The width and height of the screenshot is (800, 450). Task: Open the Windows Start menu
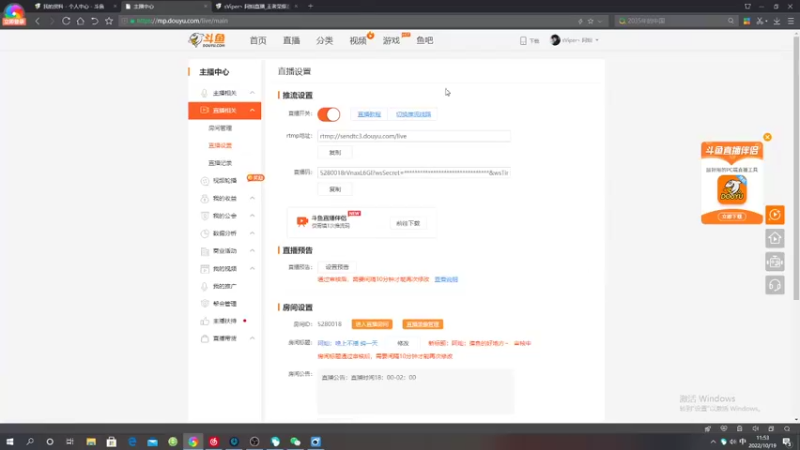coord(10,442)
